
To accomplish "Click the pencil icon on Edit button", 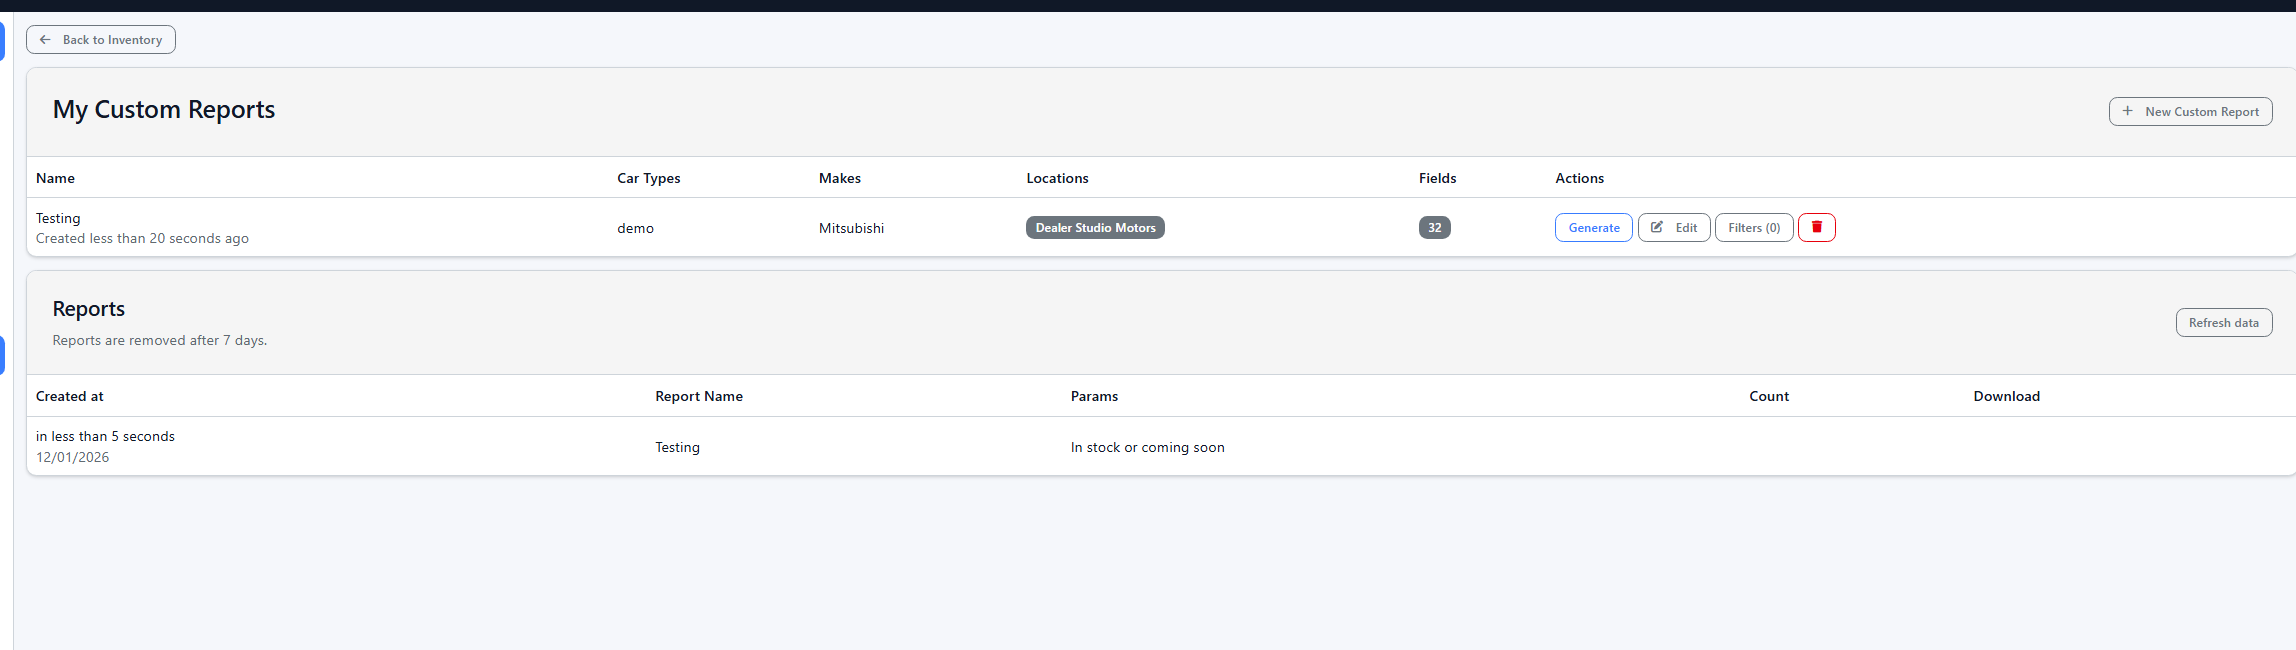I will tap(1657, 228).
